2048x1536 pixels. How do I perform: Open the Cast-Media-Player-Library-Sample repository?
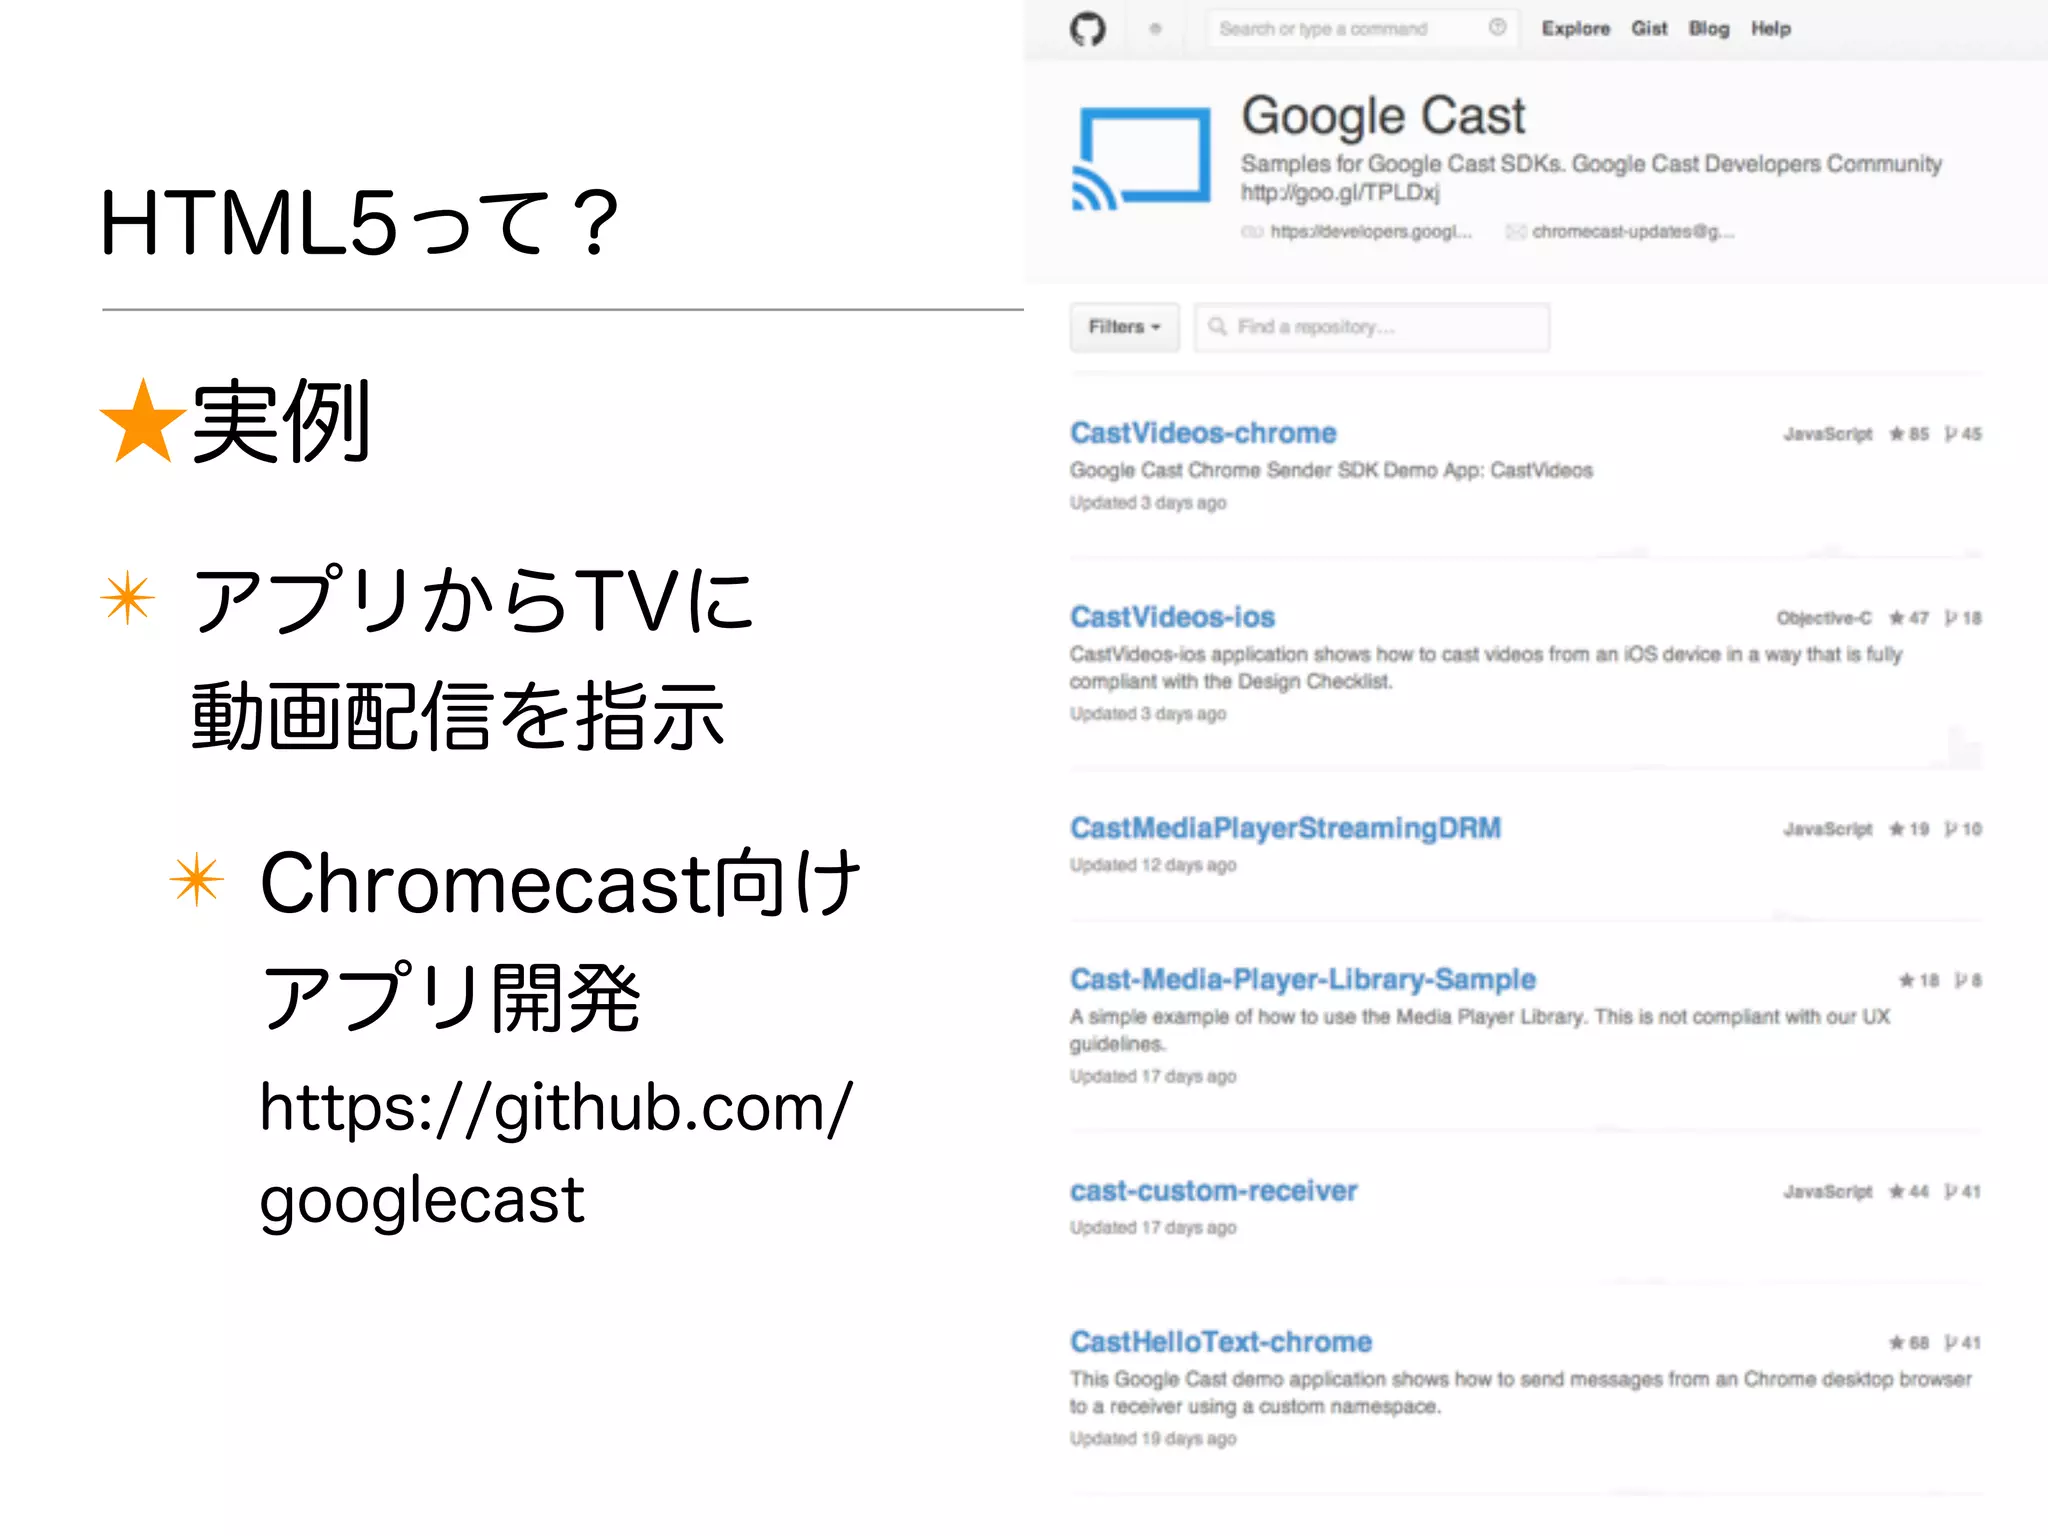point(1302,979)
